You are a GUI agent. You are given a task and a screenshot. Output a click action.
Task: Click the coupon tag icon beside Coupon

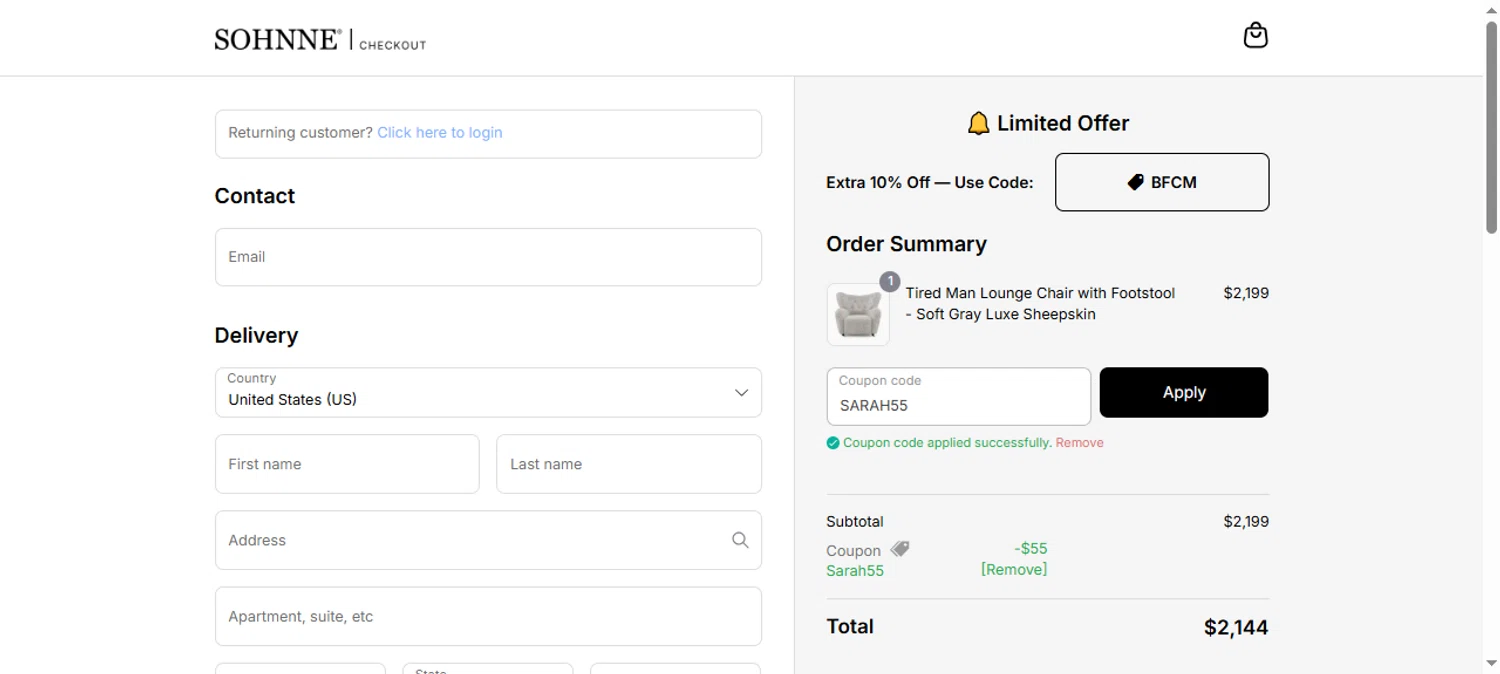click(x=900, y=549)
